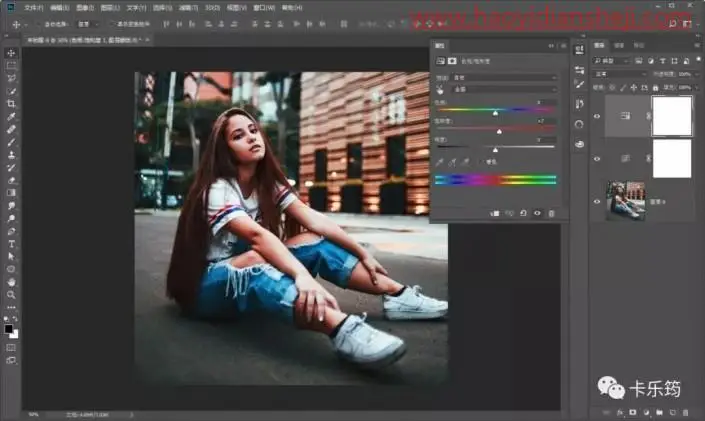
Task: Toggle the Colorize checkbox (着色)
Action: 482,162
